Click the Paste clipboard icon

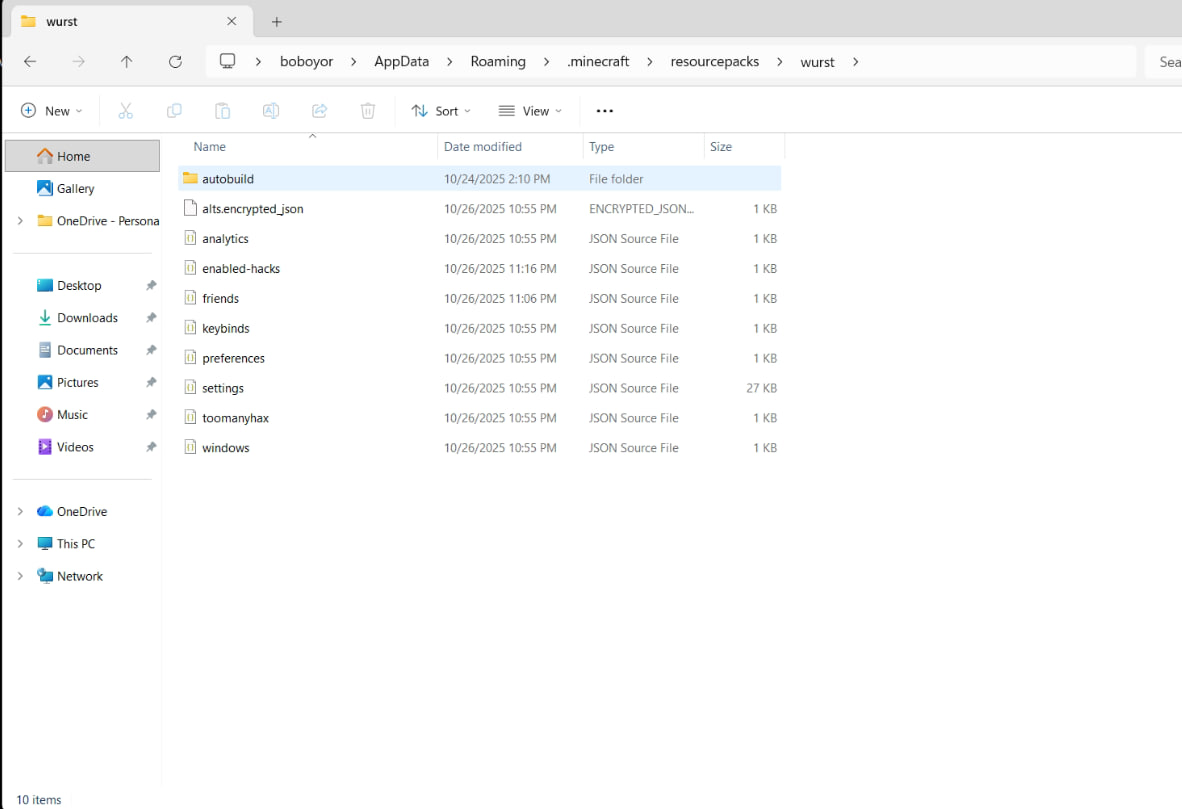point(222,111)
